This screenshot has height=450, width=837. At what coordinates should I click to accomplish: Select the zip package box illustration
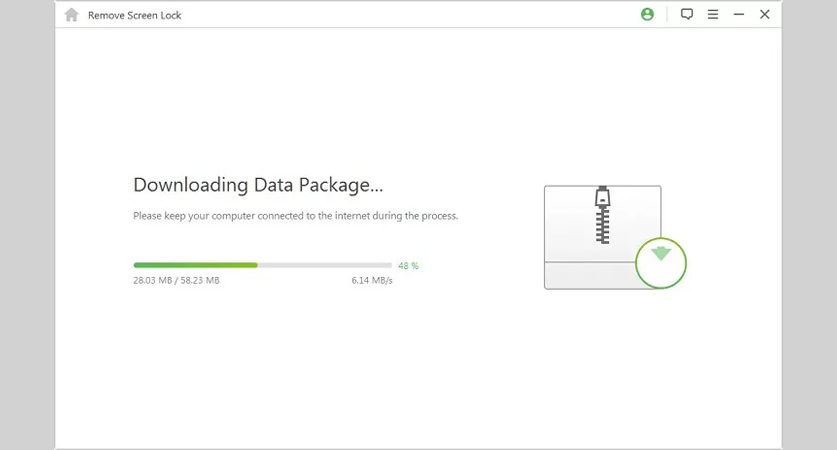tap(603, 237)
